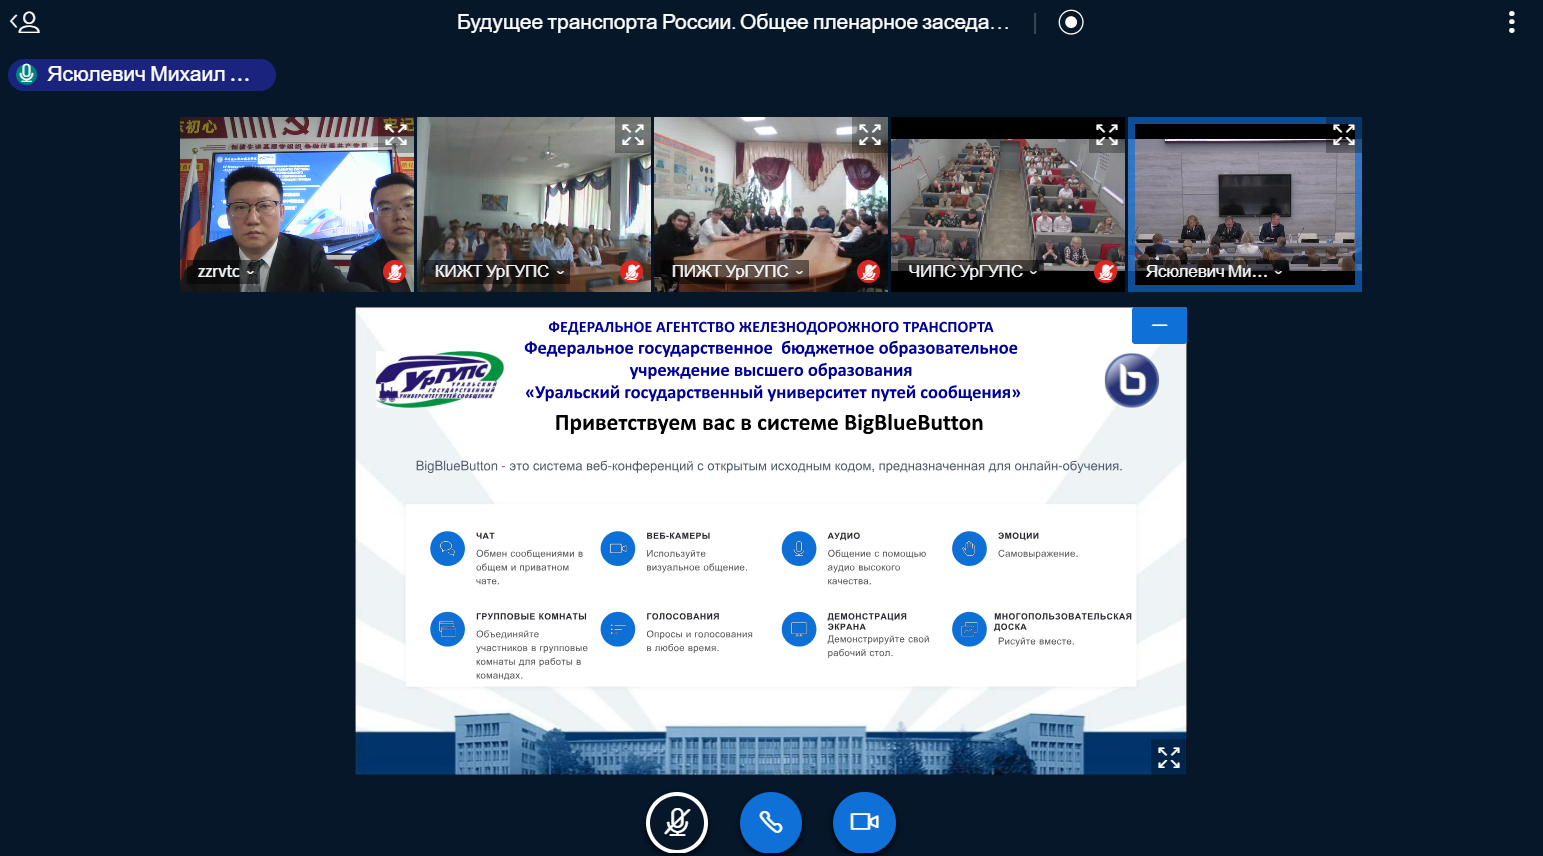The width and height of the screenshot is (1543, 856).
Task: Open the three-dot options menu
Action: click(1511, 22)
